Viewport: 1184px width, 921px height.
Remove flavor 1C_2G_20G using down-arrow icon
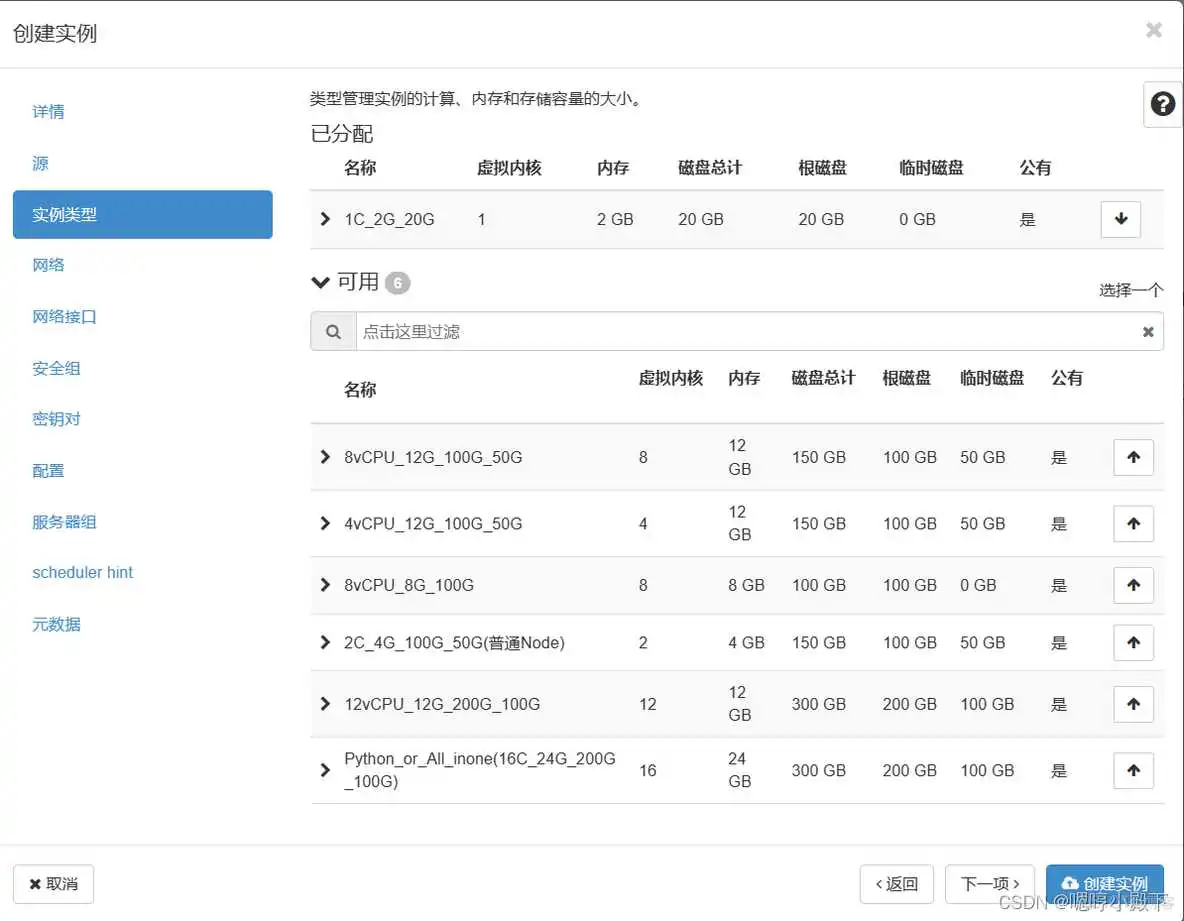tap(1120, 219)
